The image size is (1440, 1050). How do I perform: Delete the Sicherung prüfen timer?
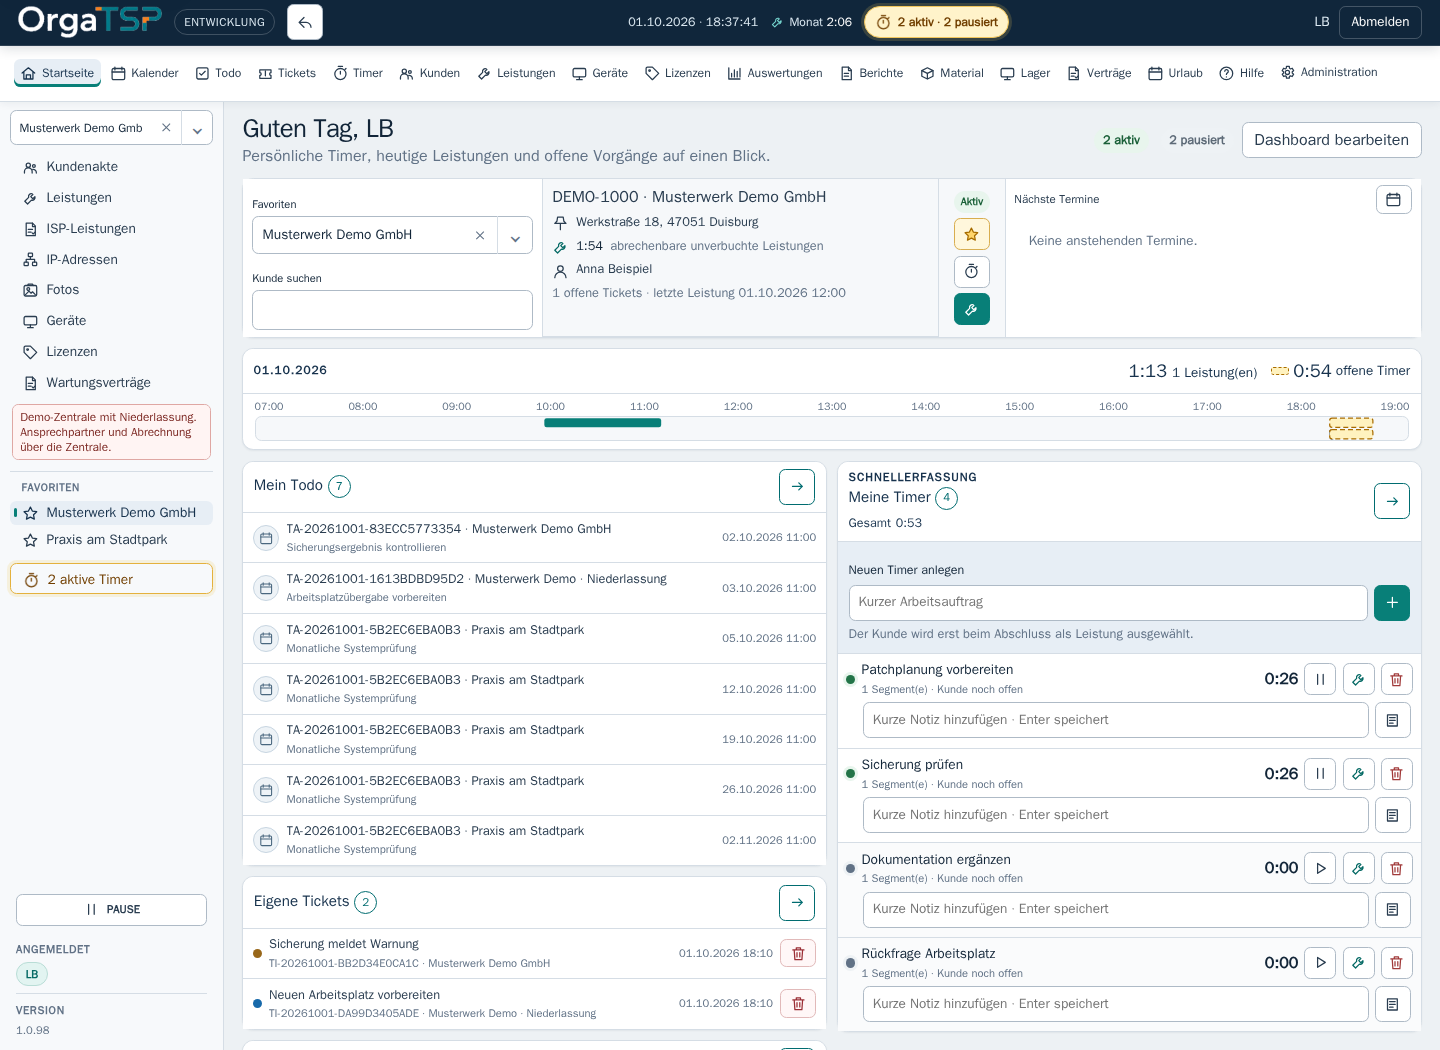pos(1397,774)
